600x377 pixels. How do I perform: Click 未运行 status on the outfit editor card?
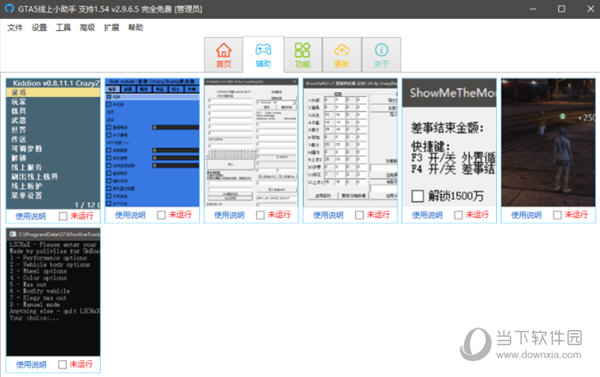(378, 215)
